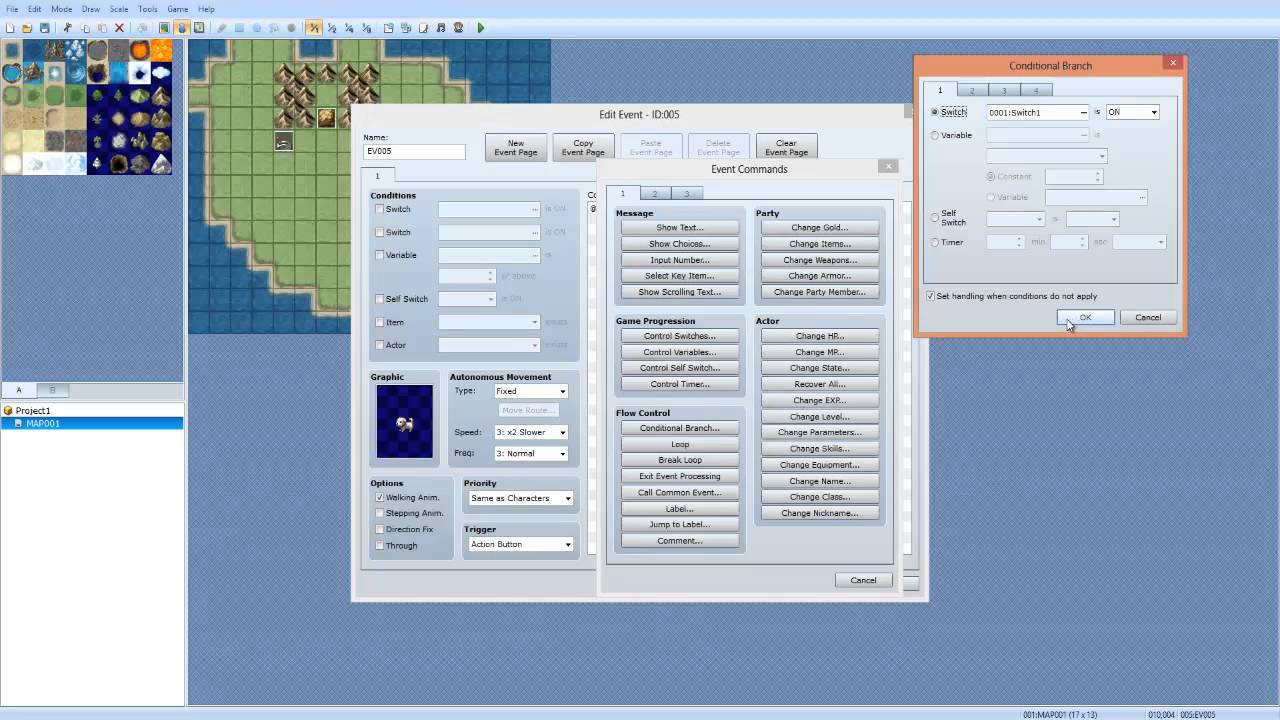This screenshot has height=720, width=1280.
Task: Enable the Variable condition checkbox in Edit Event
Action: tap(379, 255)
